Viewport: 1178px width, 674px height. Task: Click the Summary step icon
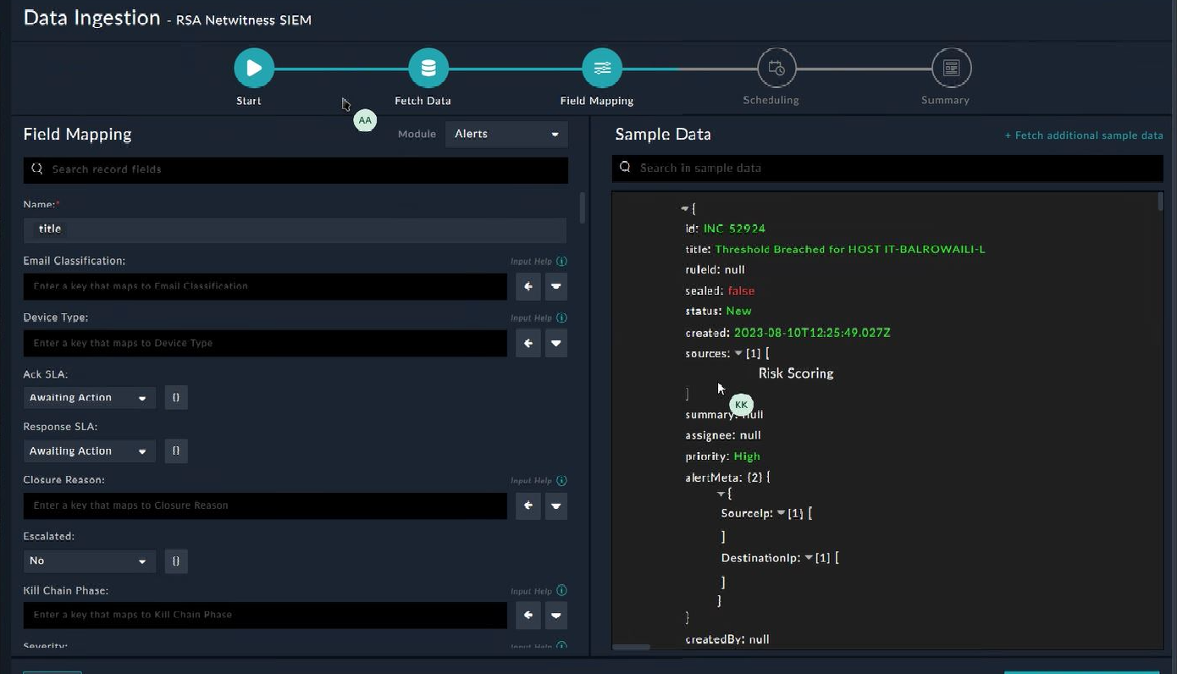[951, 68]
